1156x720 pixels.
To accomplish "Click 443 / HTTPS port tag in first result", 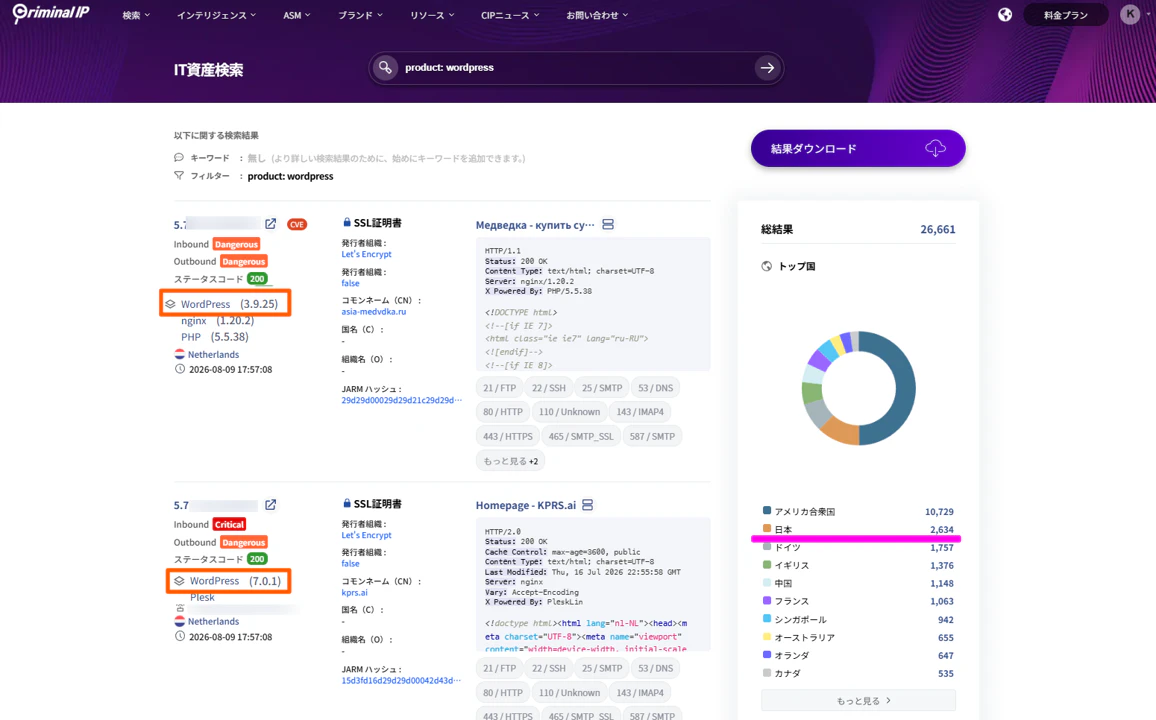I will [507, 436].
